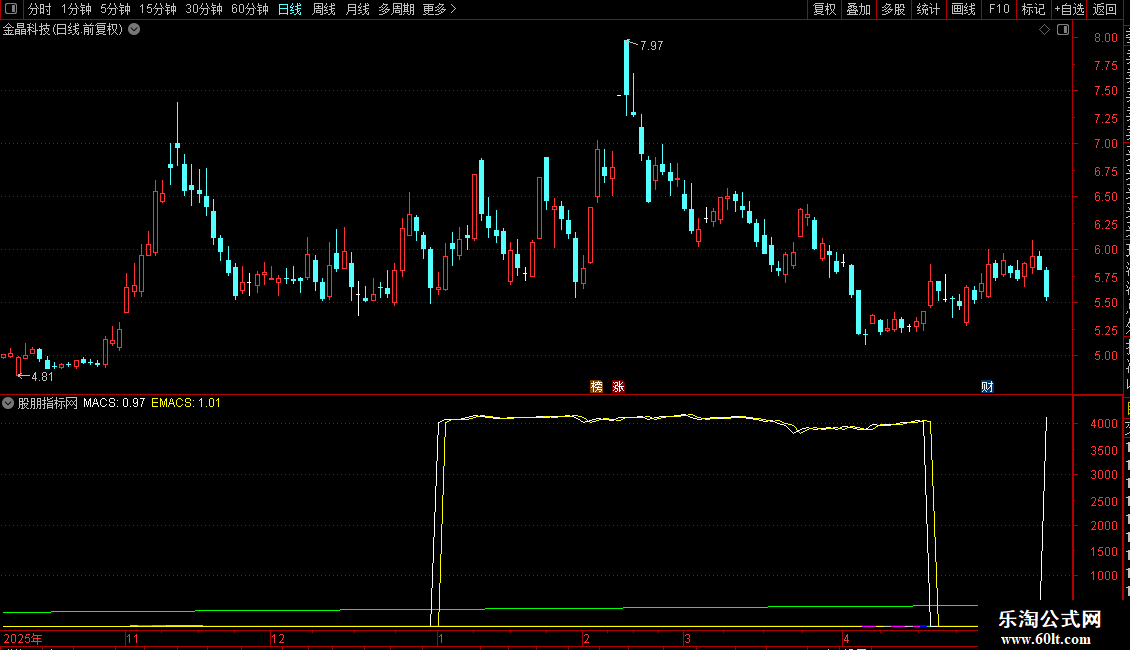Switch to 分时 intraday view
Viewport: 1130px width, 650px height.
point(40,9)
